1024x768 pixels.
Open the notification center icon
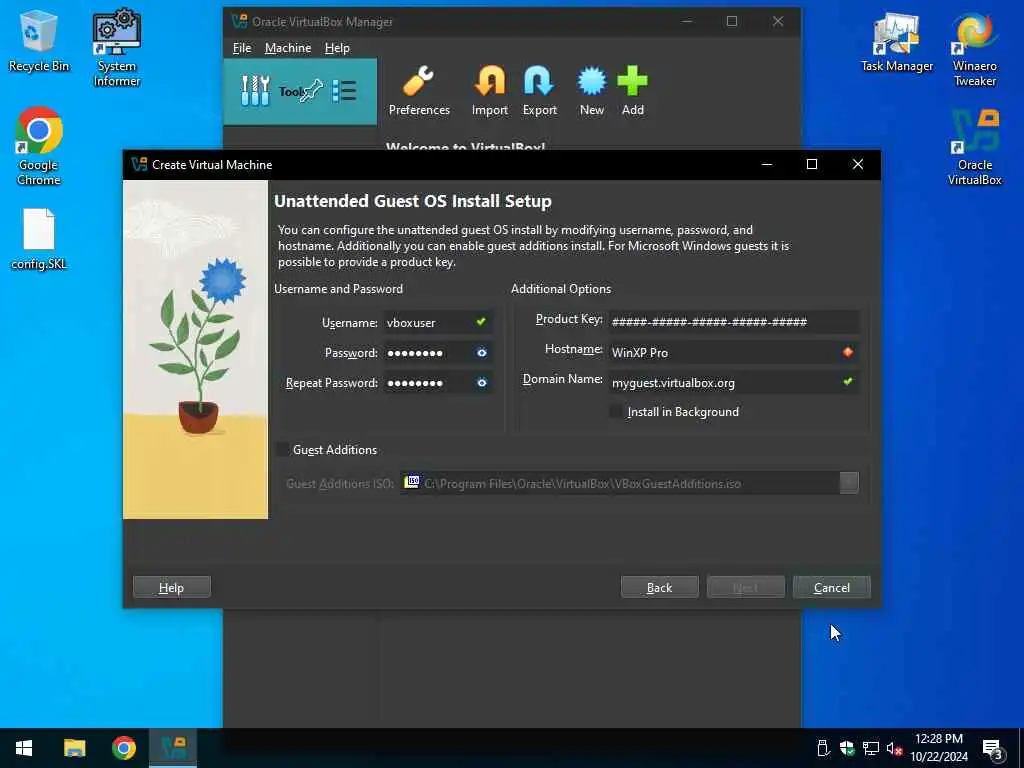(x=992, y=748)
